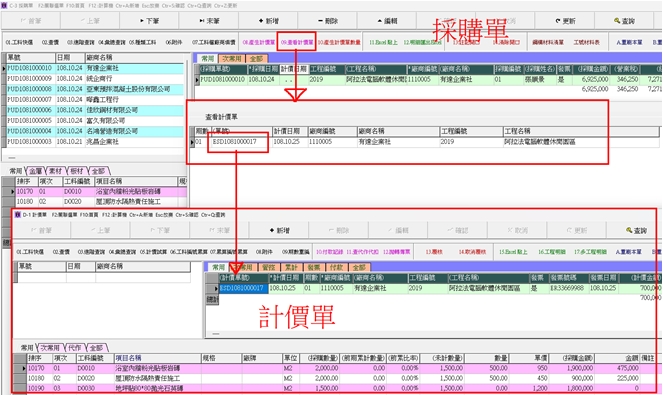Select 金屬 tab in 採購單 item list
The image size is (663, 395).
pyautogui.click(x=36, y=171)
